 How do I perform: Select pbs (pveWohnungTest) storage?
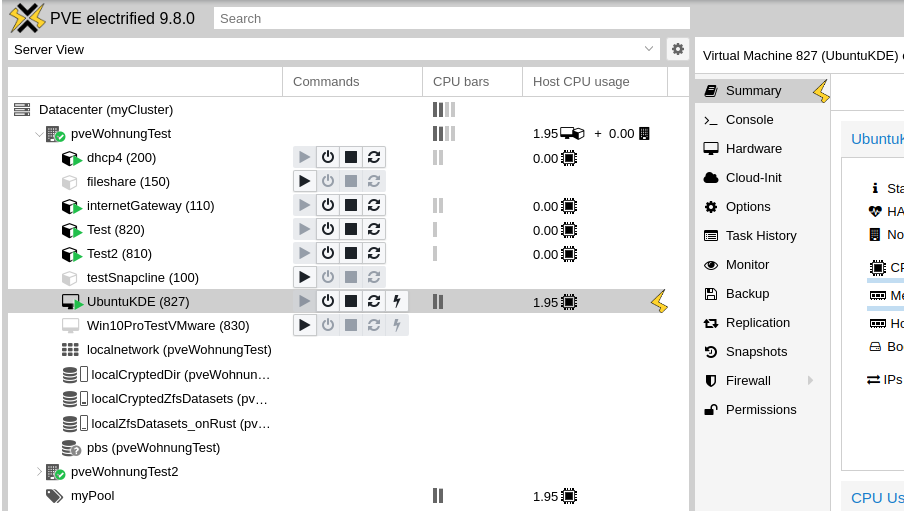[x=153, y=448]
